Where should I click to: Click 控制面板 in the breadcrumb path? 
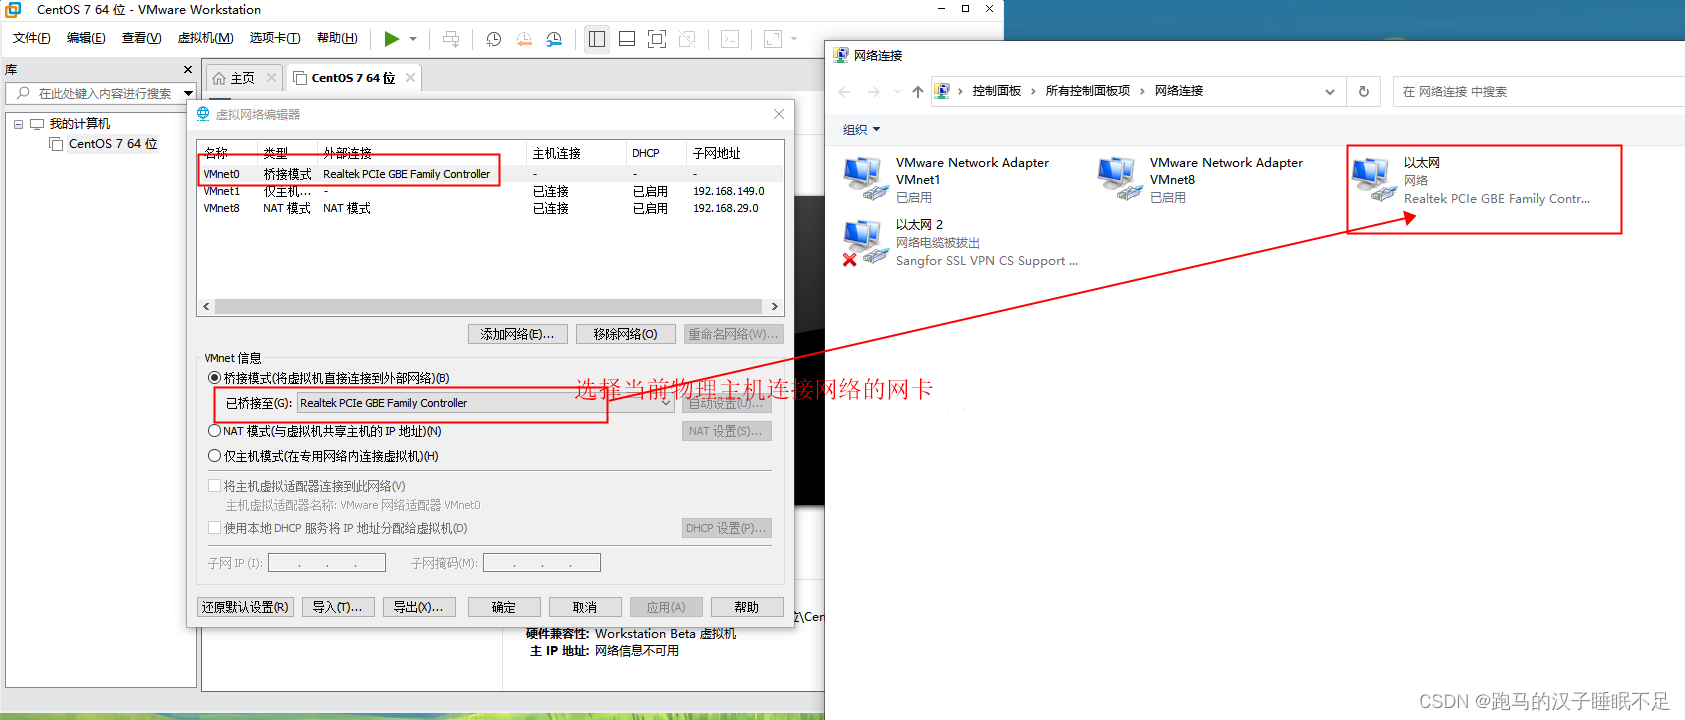coord(997,91)
